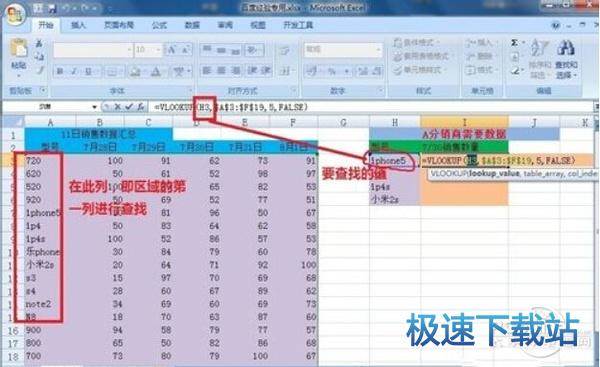Open the round Office button menu
The image size is (600, 367).
tap(15, 15)
